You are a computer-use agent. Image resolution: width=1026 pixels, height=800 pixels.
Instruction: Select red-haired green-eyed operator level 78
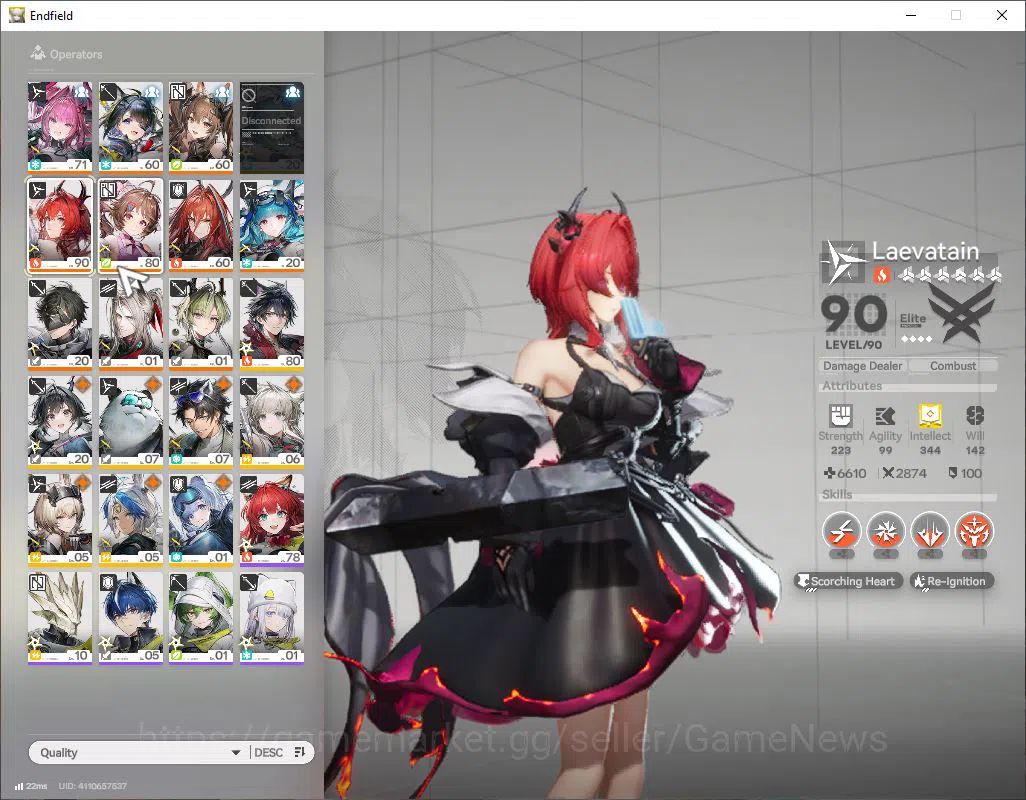(272, 519)
